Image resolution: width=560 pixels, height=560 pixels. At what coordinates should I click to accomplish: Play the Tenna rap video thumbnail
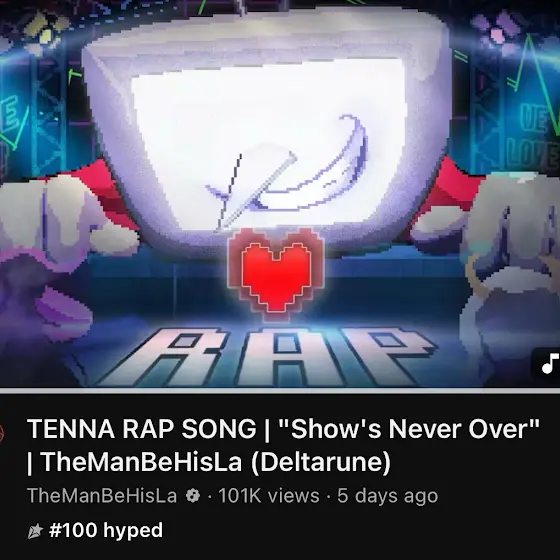click(280, 194)
